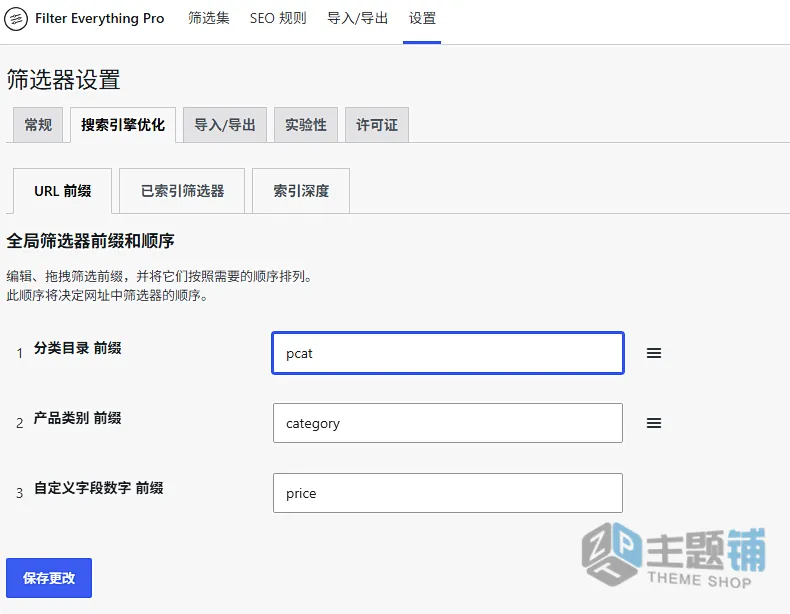This screenshot has width=790, height=614.
Task: Click the 筛选器设置 page title
Action: pos(63,80)
